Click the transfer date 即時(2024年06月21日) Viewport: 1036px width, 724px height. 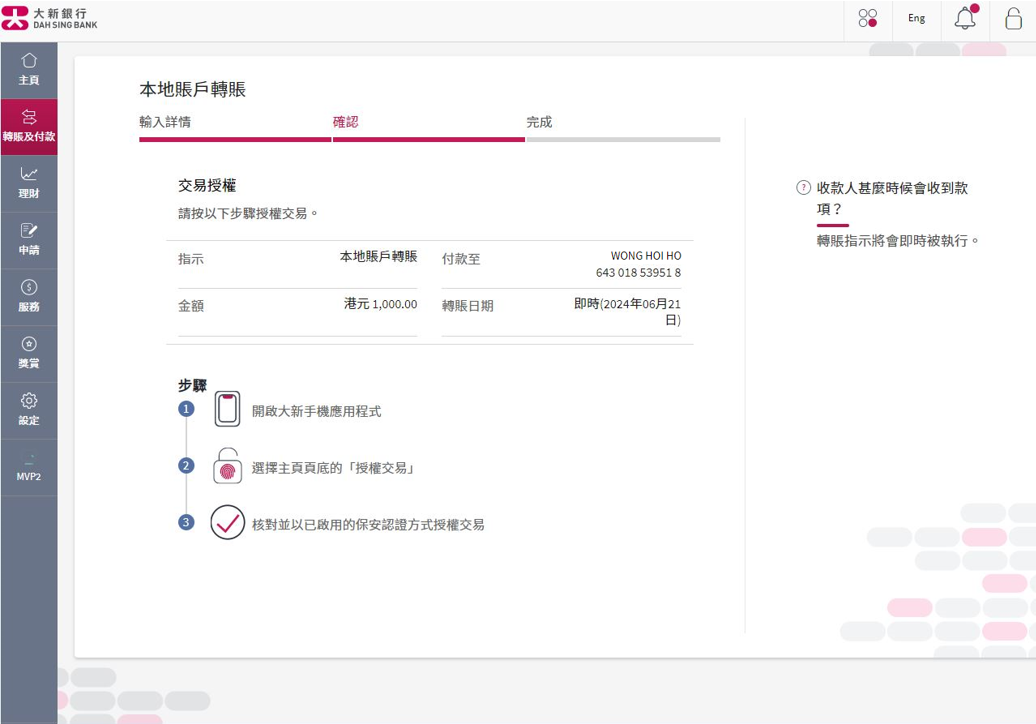click(627, 312)
